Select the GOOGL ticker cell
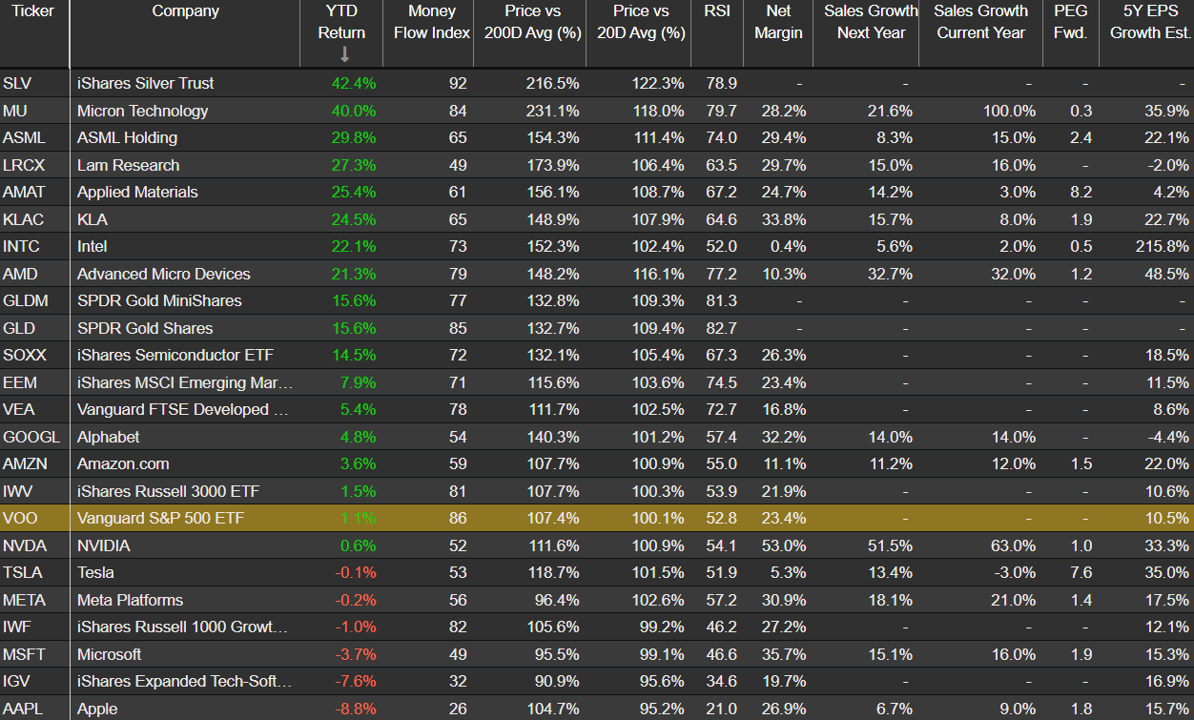This screenshot has height=720, width=1194. [31, 438]
